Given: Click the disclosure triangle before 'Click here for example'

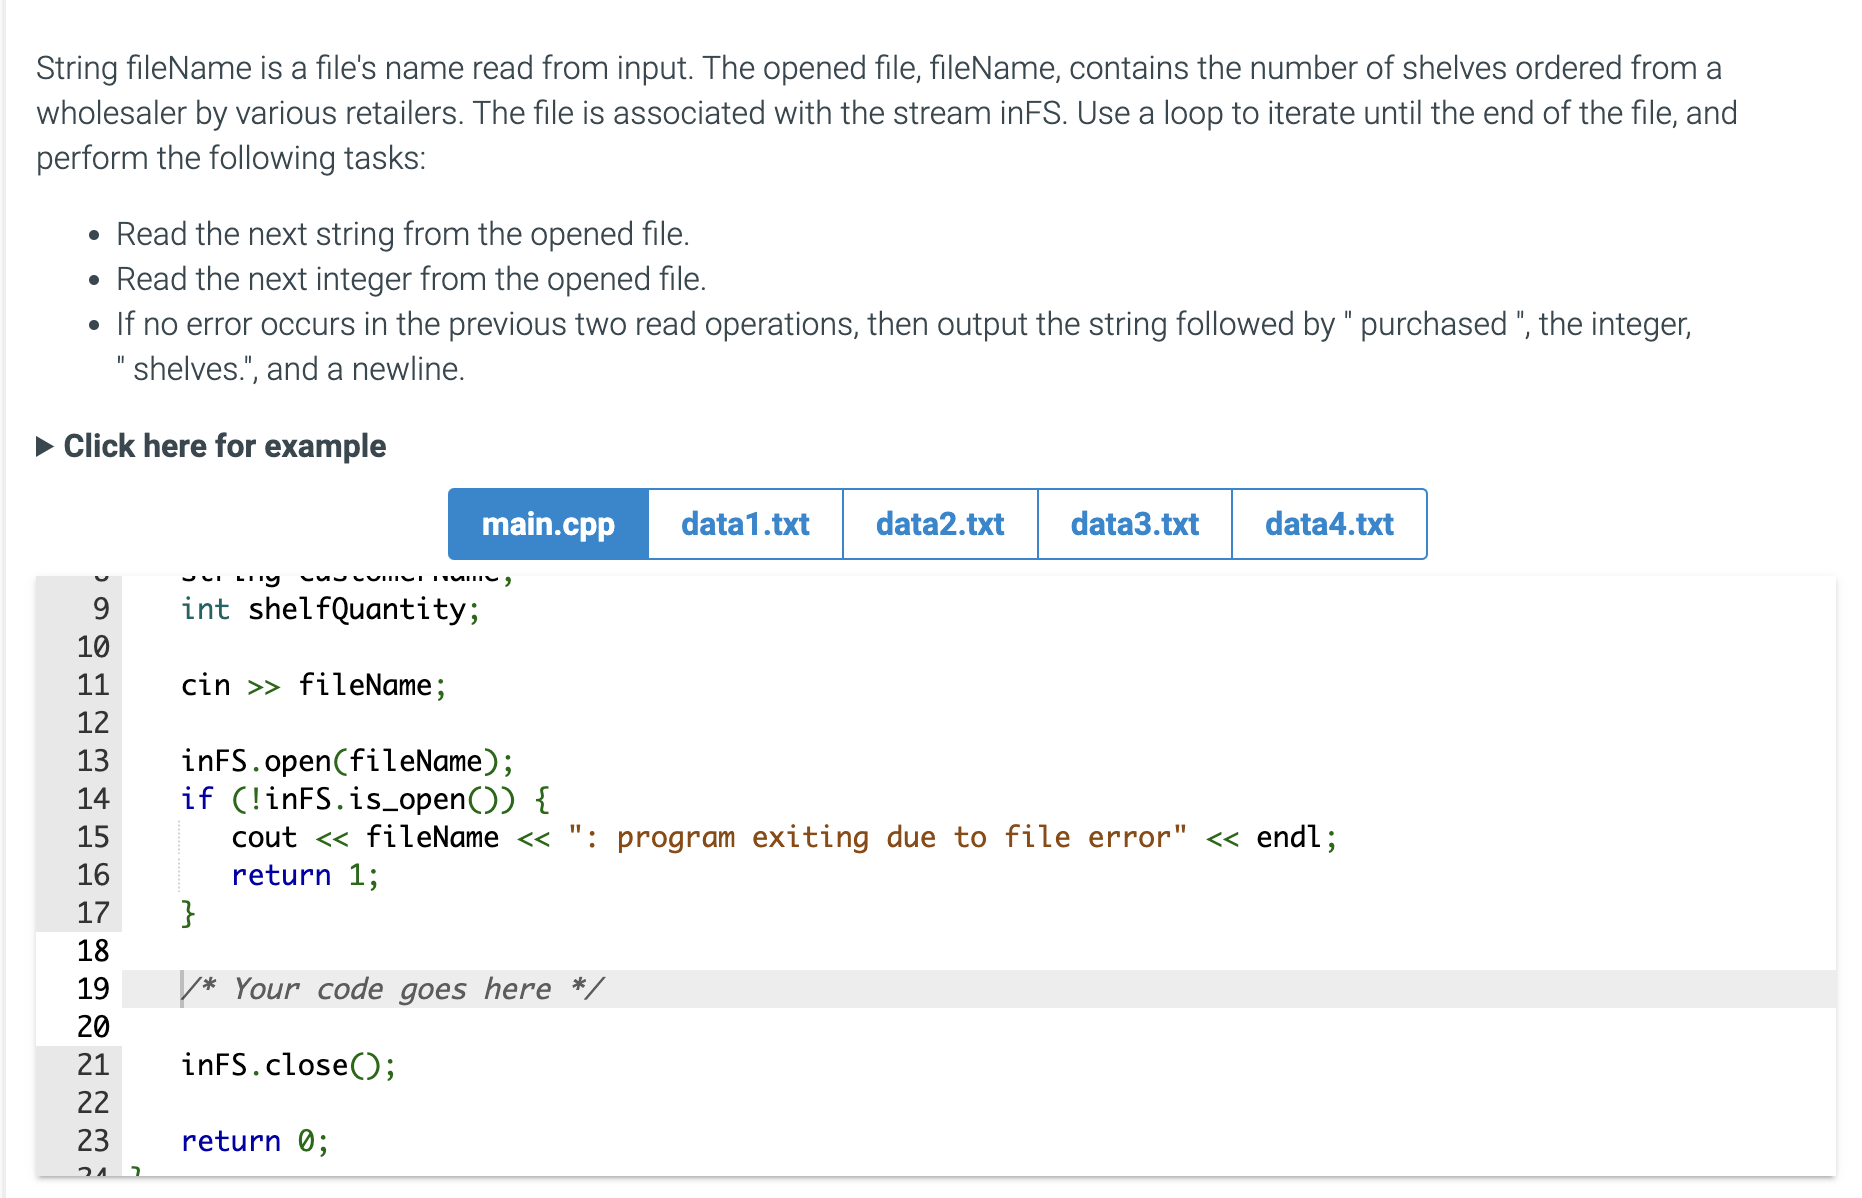Looking at the screenshot, I should (x=44, y=446).
